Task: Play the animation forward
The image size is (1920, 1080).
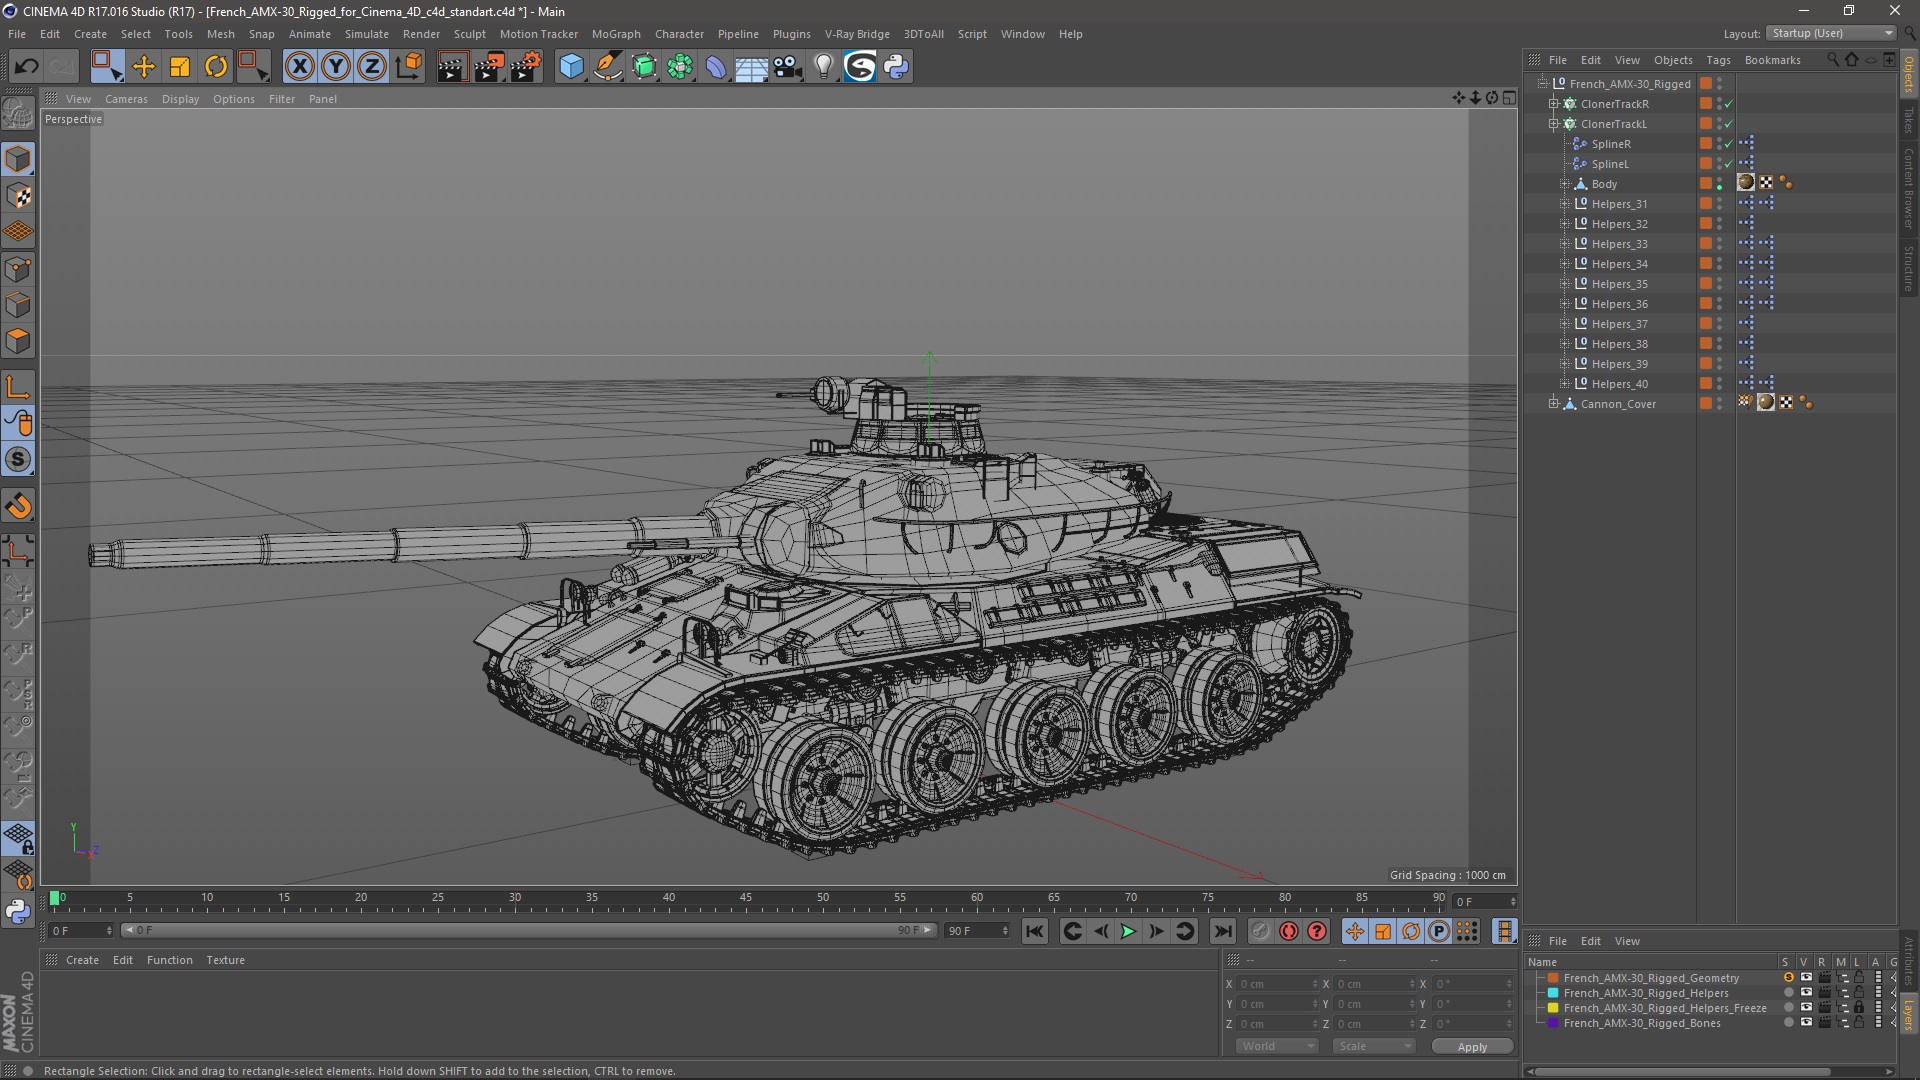Action: click(1128, 931)
